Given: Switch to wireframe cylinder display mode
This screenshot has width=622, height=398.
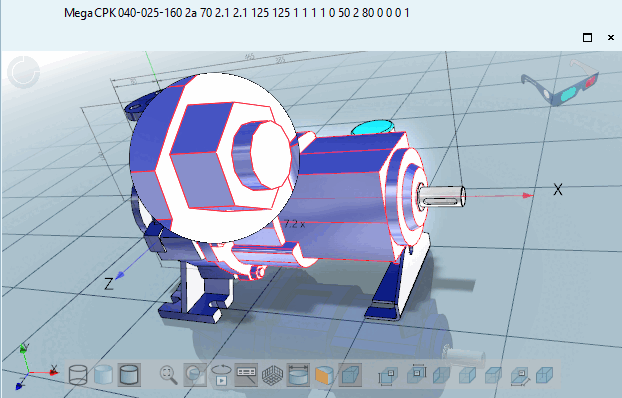Looking at the screenshot, I should [78, 375].
